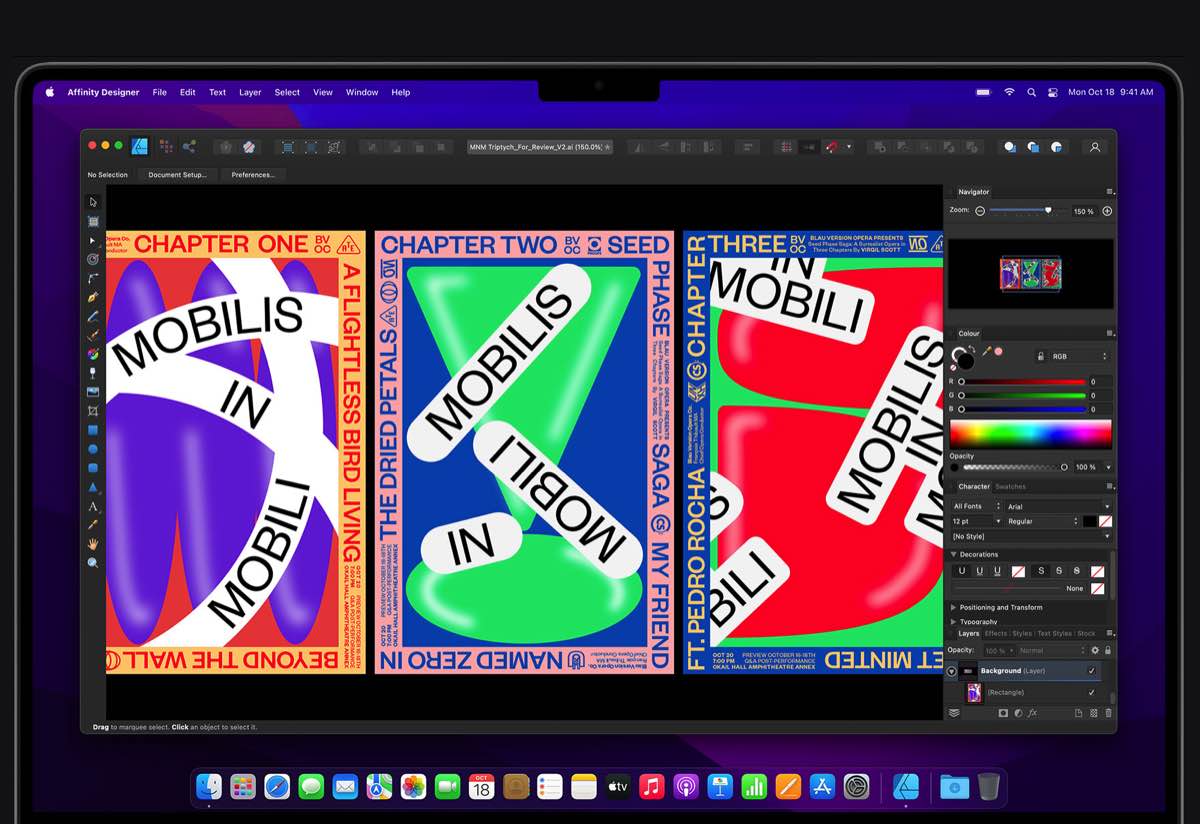Open the Window menu
This screenshot has height=824, width=1200.
[x=362, y=92]
